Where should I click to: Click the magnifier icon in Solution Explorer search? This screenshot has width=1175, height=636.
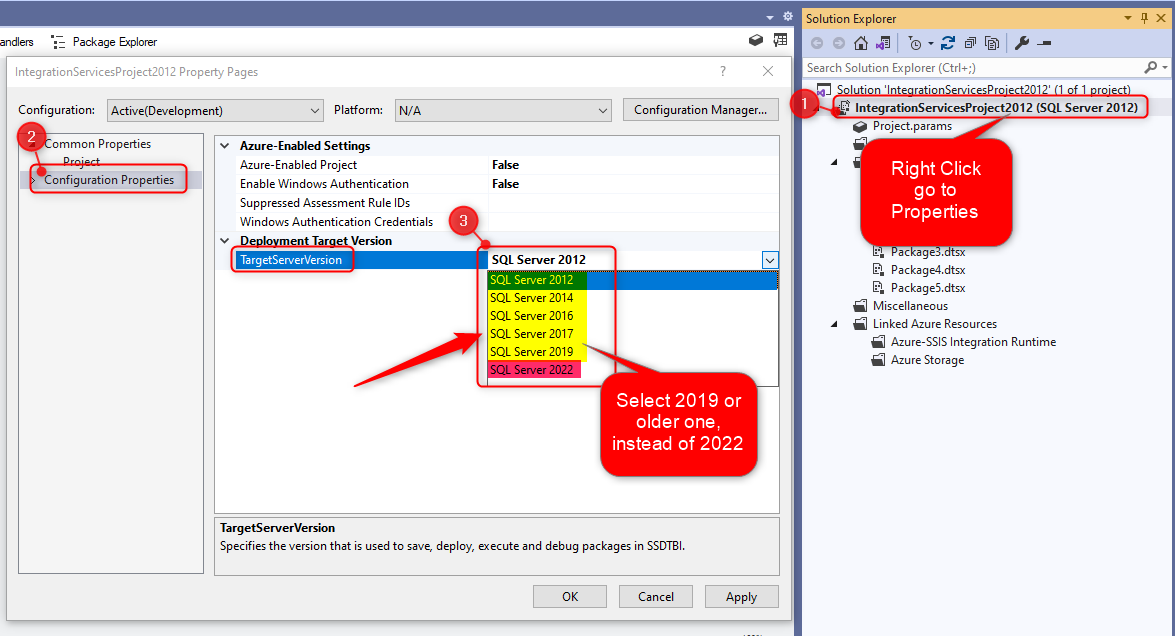pyautogui.click(x=1150, y=67)
